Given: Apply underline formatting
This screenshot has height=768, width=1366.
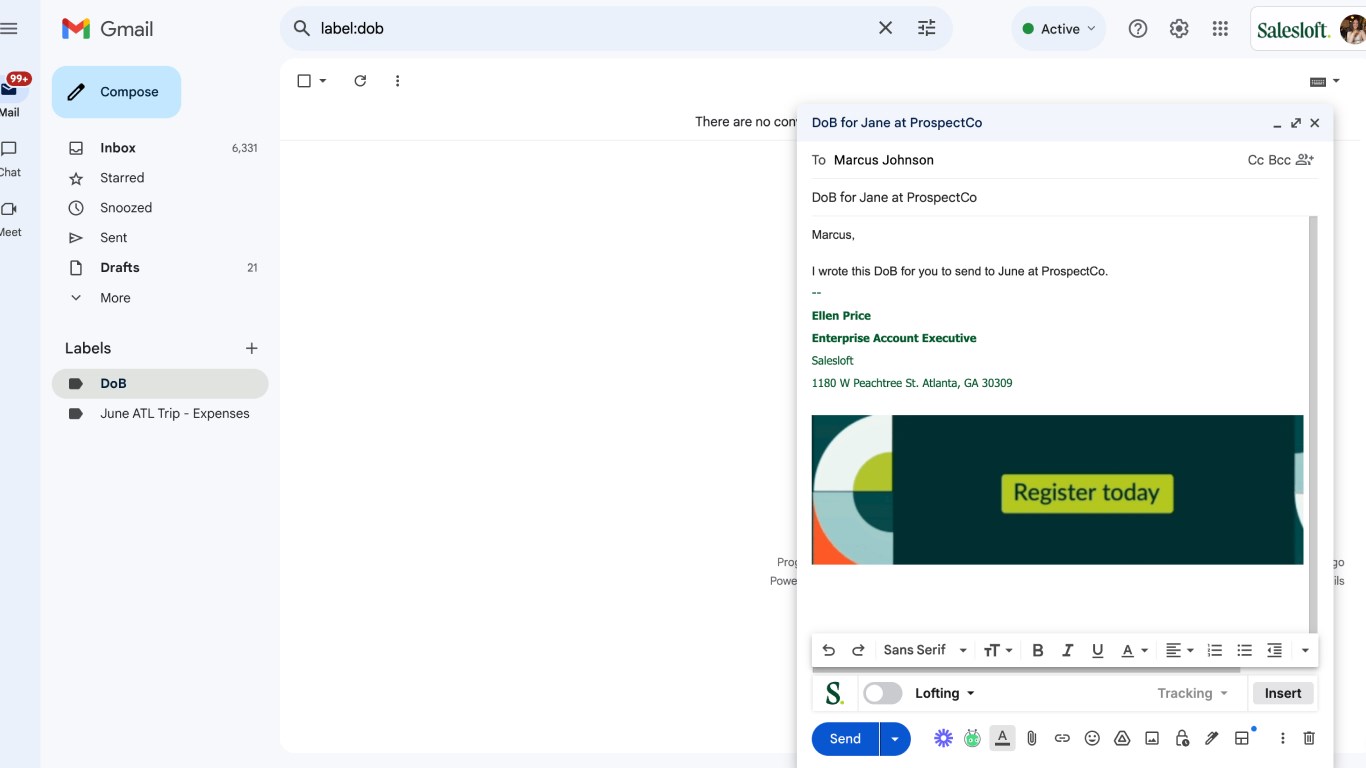Looking at the screenshot, I should pos(1097,650).
